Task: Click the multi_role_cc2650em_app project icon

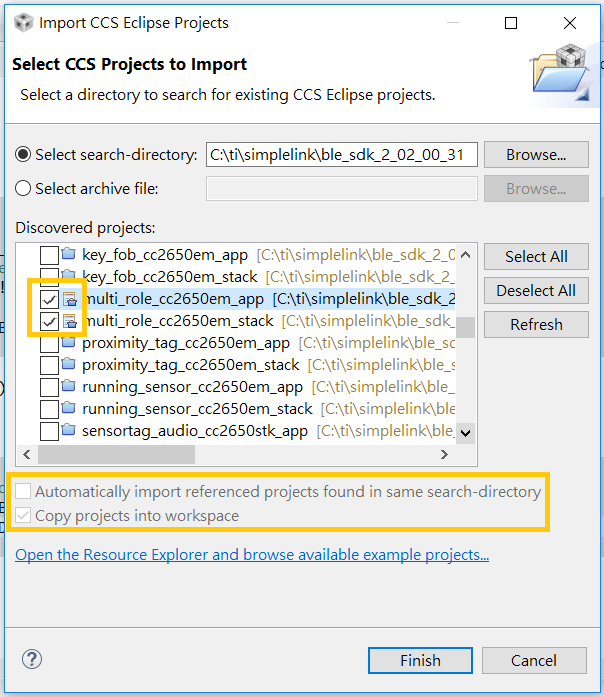Action: point(69,299)
